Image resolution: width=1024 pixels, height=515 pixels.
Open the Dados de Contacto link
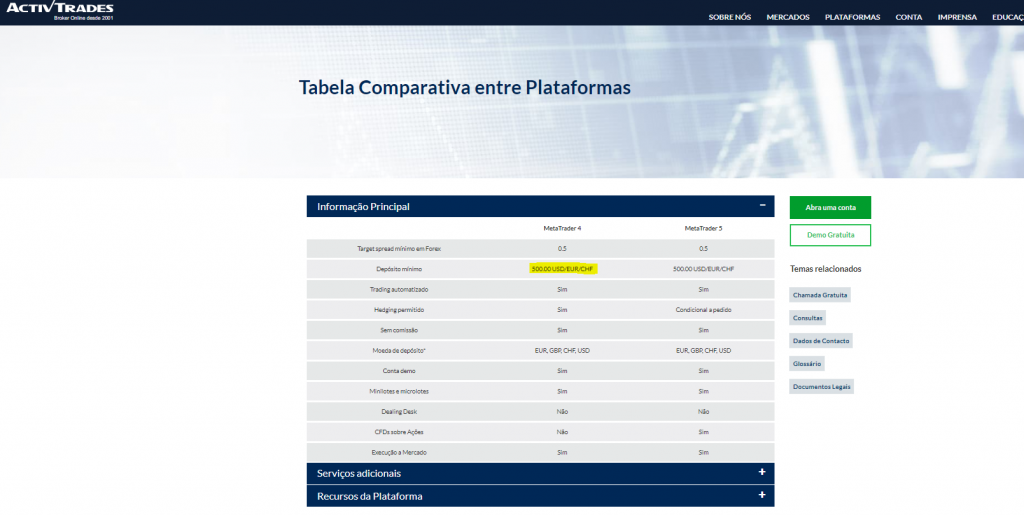tap(821, 341)
